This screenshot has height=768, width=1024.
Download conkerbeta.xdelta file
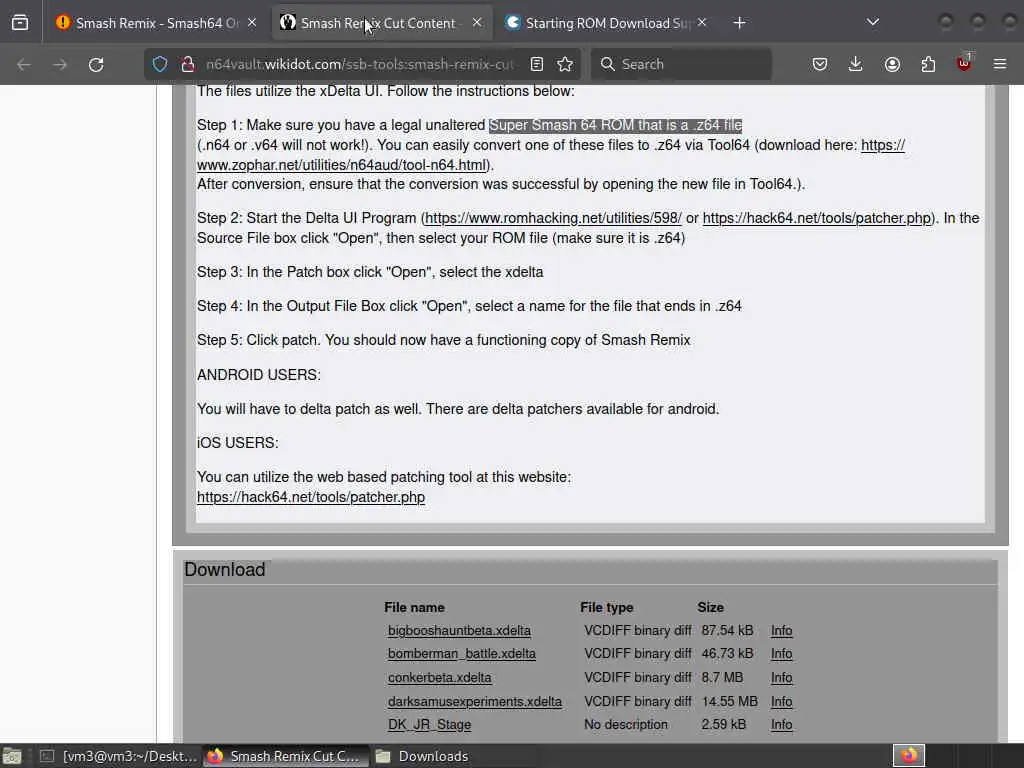(x=440, y=678)
